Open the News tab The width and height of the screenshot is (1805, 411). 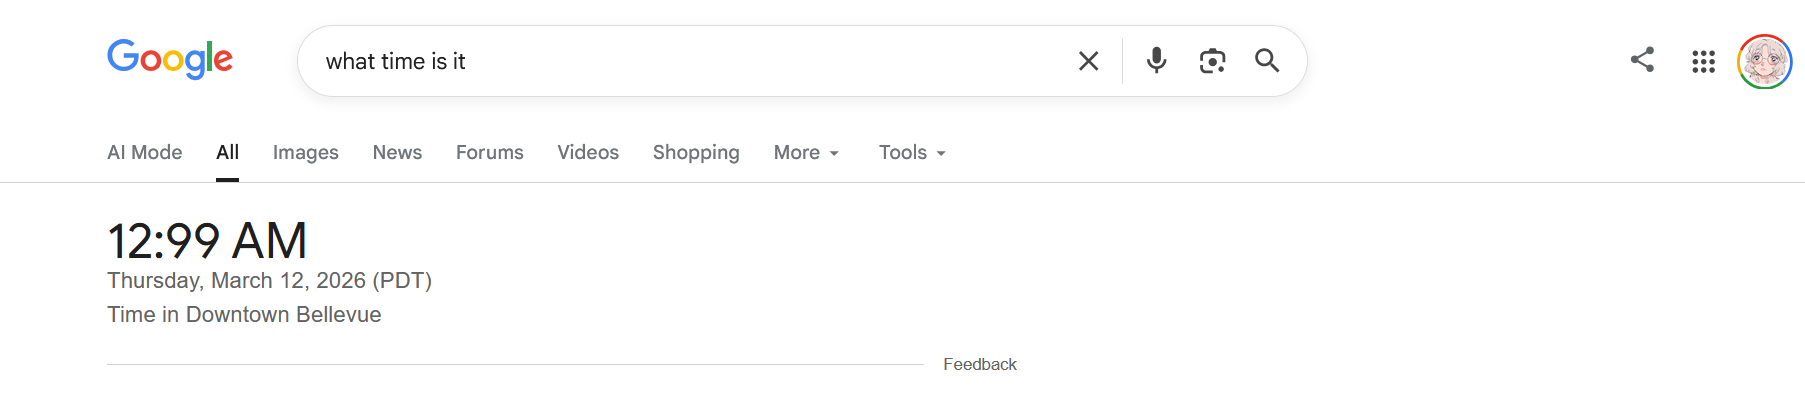(x=397, y=152)
